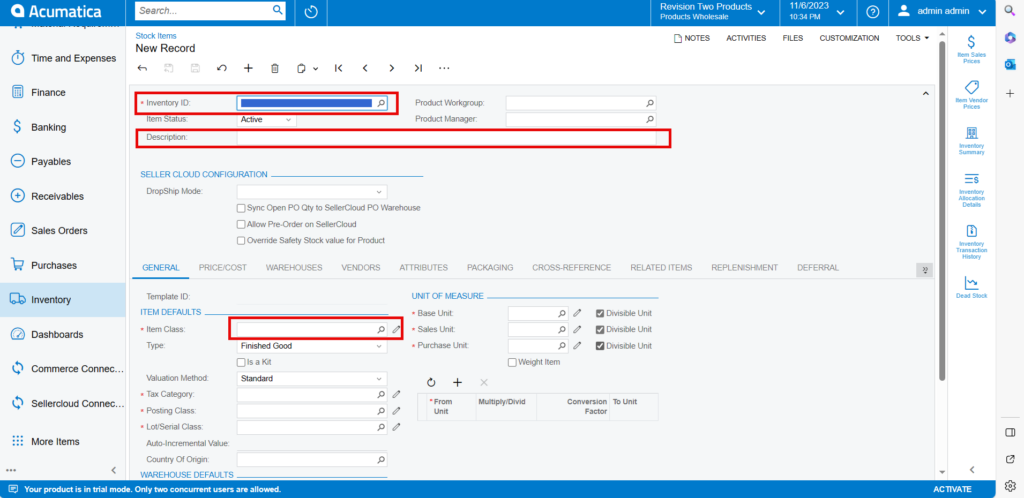The height and width of the screenshot is (498, 1024).
Task: Click the help question mark icon
Action: (872, 12)
